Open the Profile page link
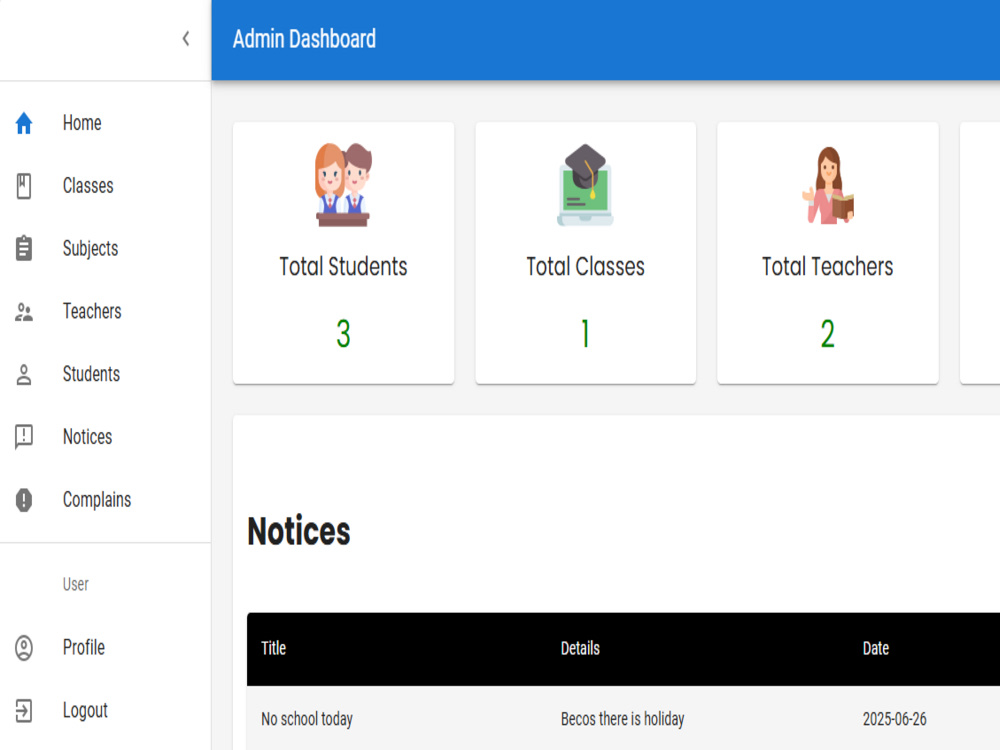The width and height of the screenshot is (1000, 750). [x=105, y=648]
